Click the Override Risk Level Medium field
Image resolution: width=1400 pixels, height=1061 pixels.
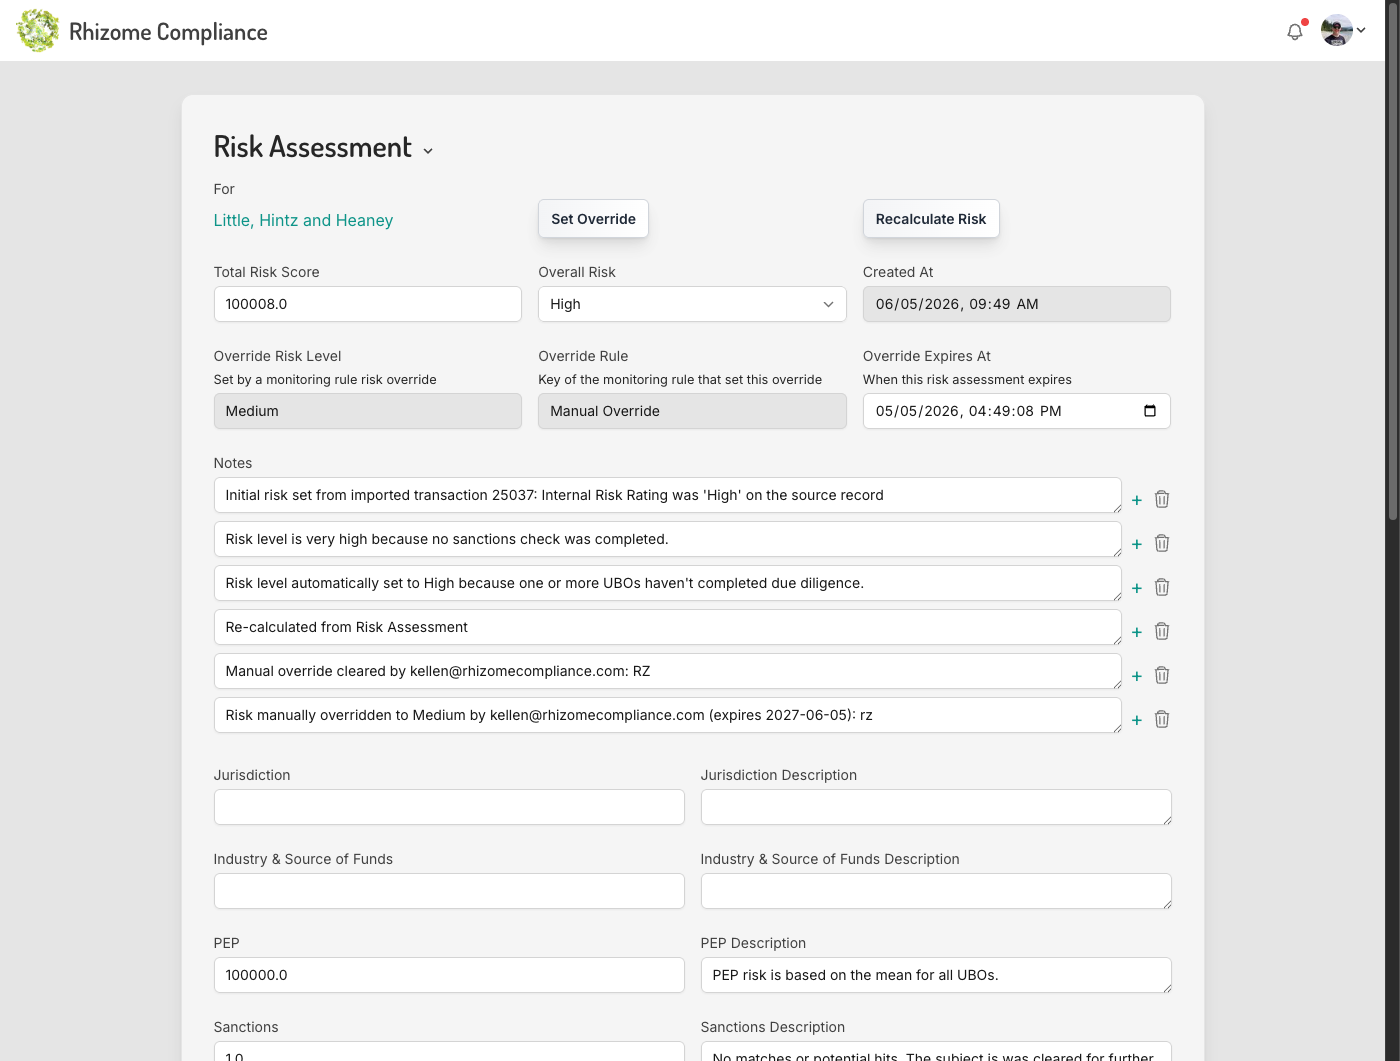pyautogui.click(x=367, y=411)
